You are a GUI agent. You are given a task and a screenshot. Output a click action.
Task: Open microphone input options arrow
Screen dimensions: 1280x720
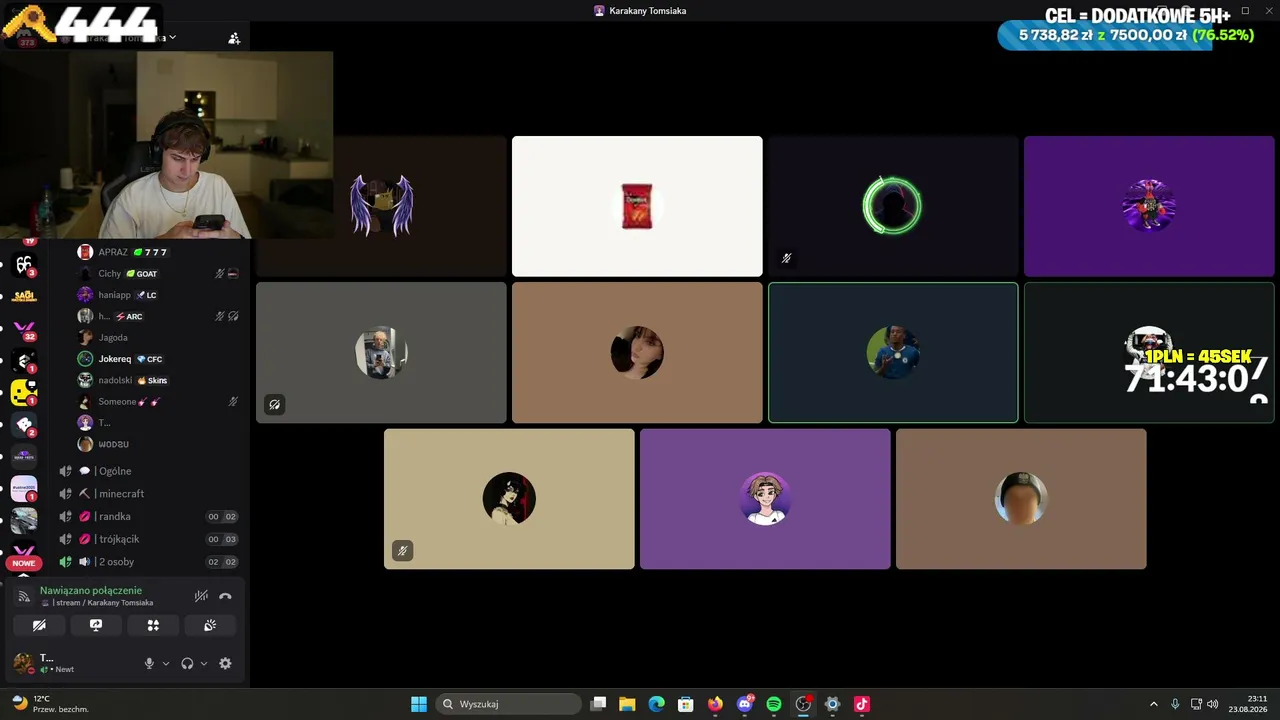[x=166, y=663]
